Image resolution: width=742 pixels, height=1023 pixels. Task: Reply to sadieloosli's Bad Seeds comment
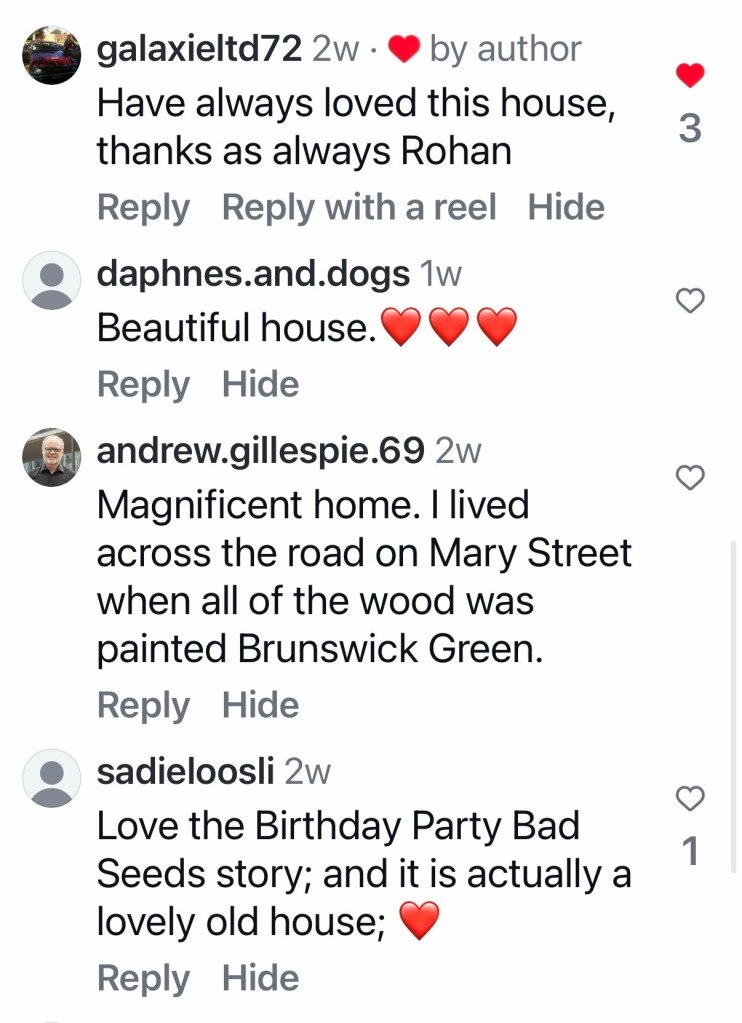point(143,979)
